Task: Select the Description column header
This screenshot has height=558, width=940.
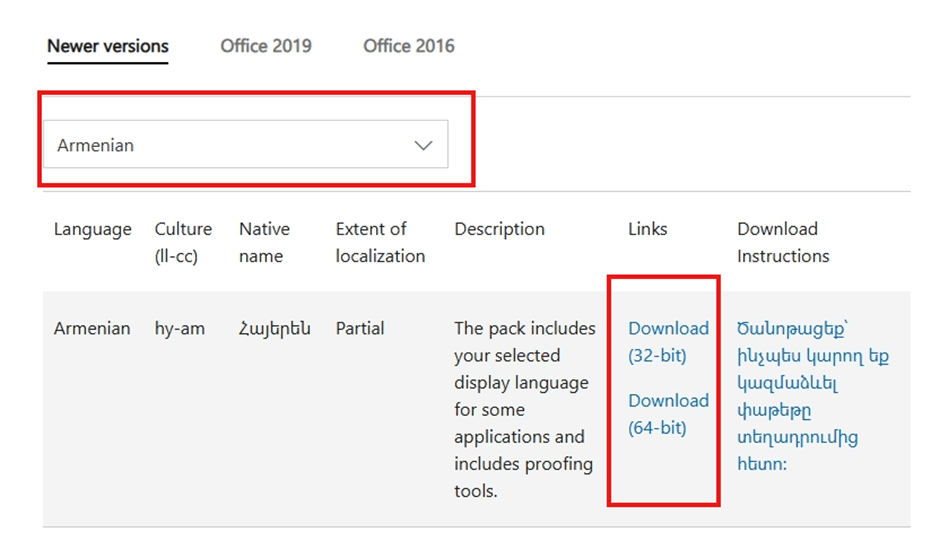Action: click(499, 229)
